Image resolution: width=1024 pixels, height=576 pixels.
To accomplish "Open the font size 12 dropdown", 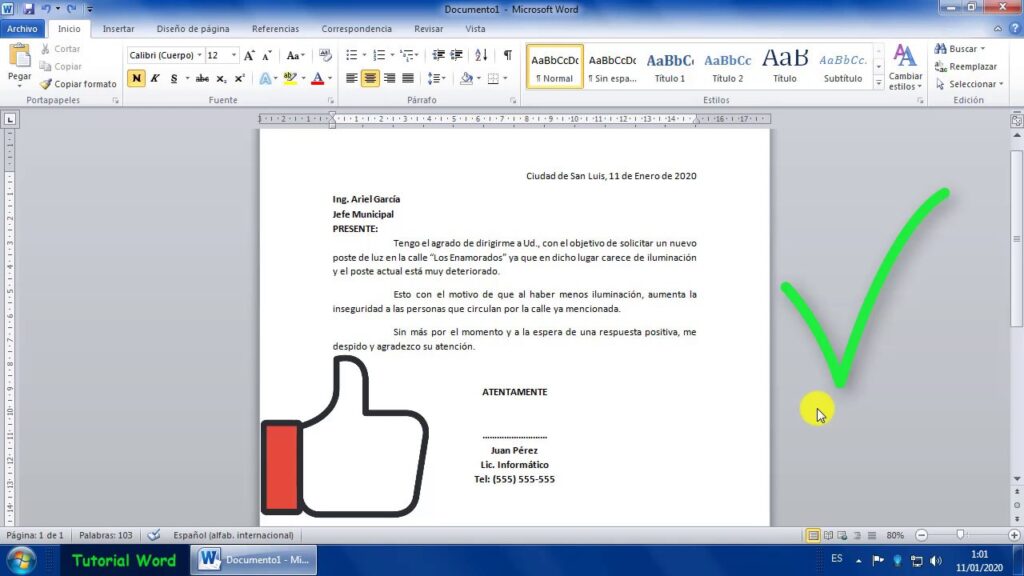I will (234, 56).
